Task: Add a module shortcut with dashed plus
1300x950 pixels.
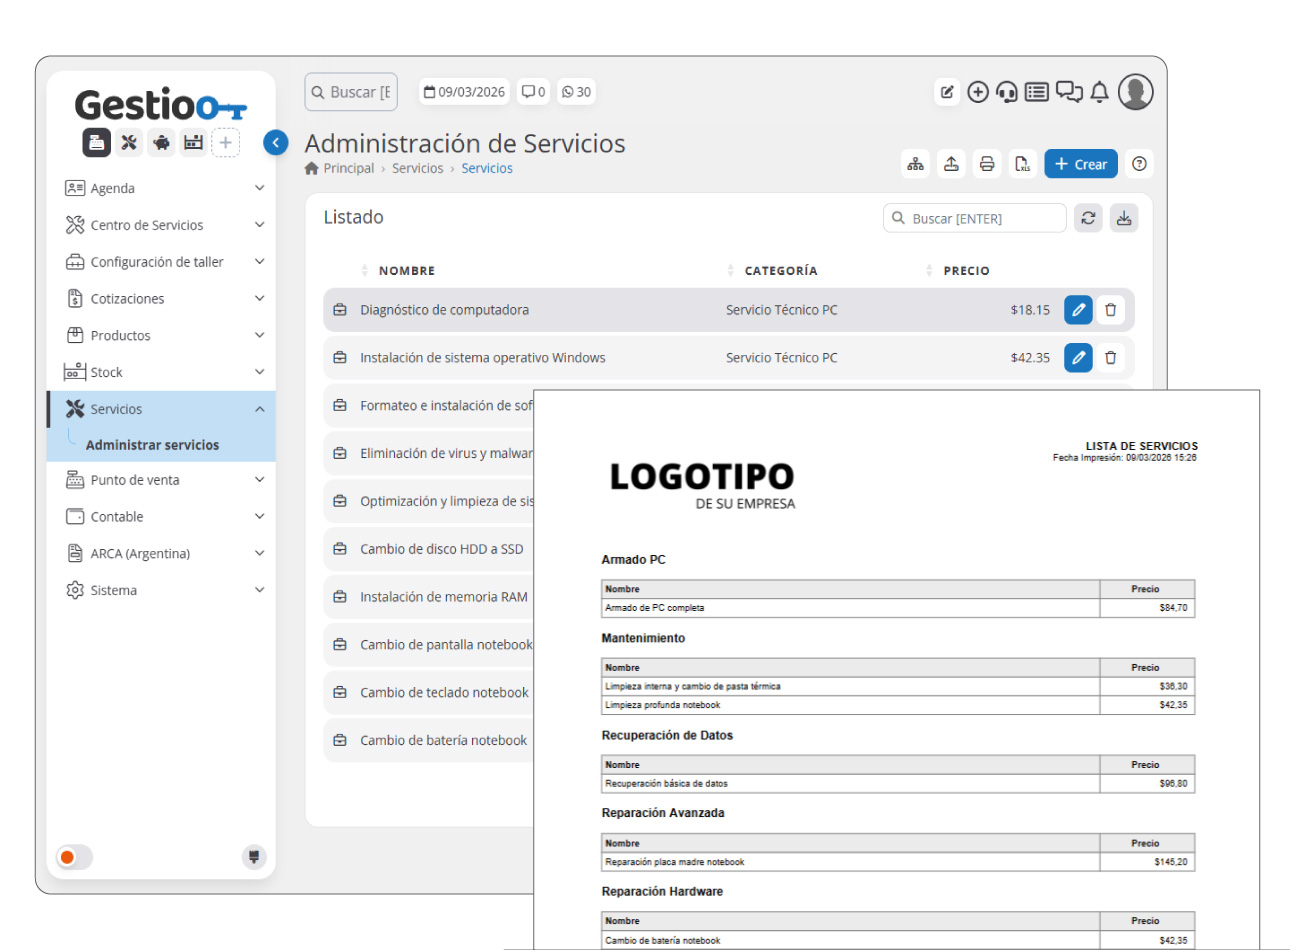Action: tap(226, 143)
